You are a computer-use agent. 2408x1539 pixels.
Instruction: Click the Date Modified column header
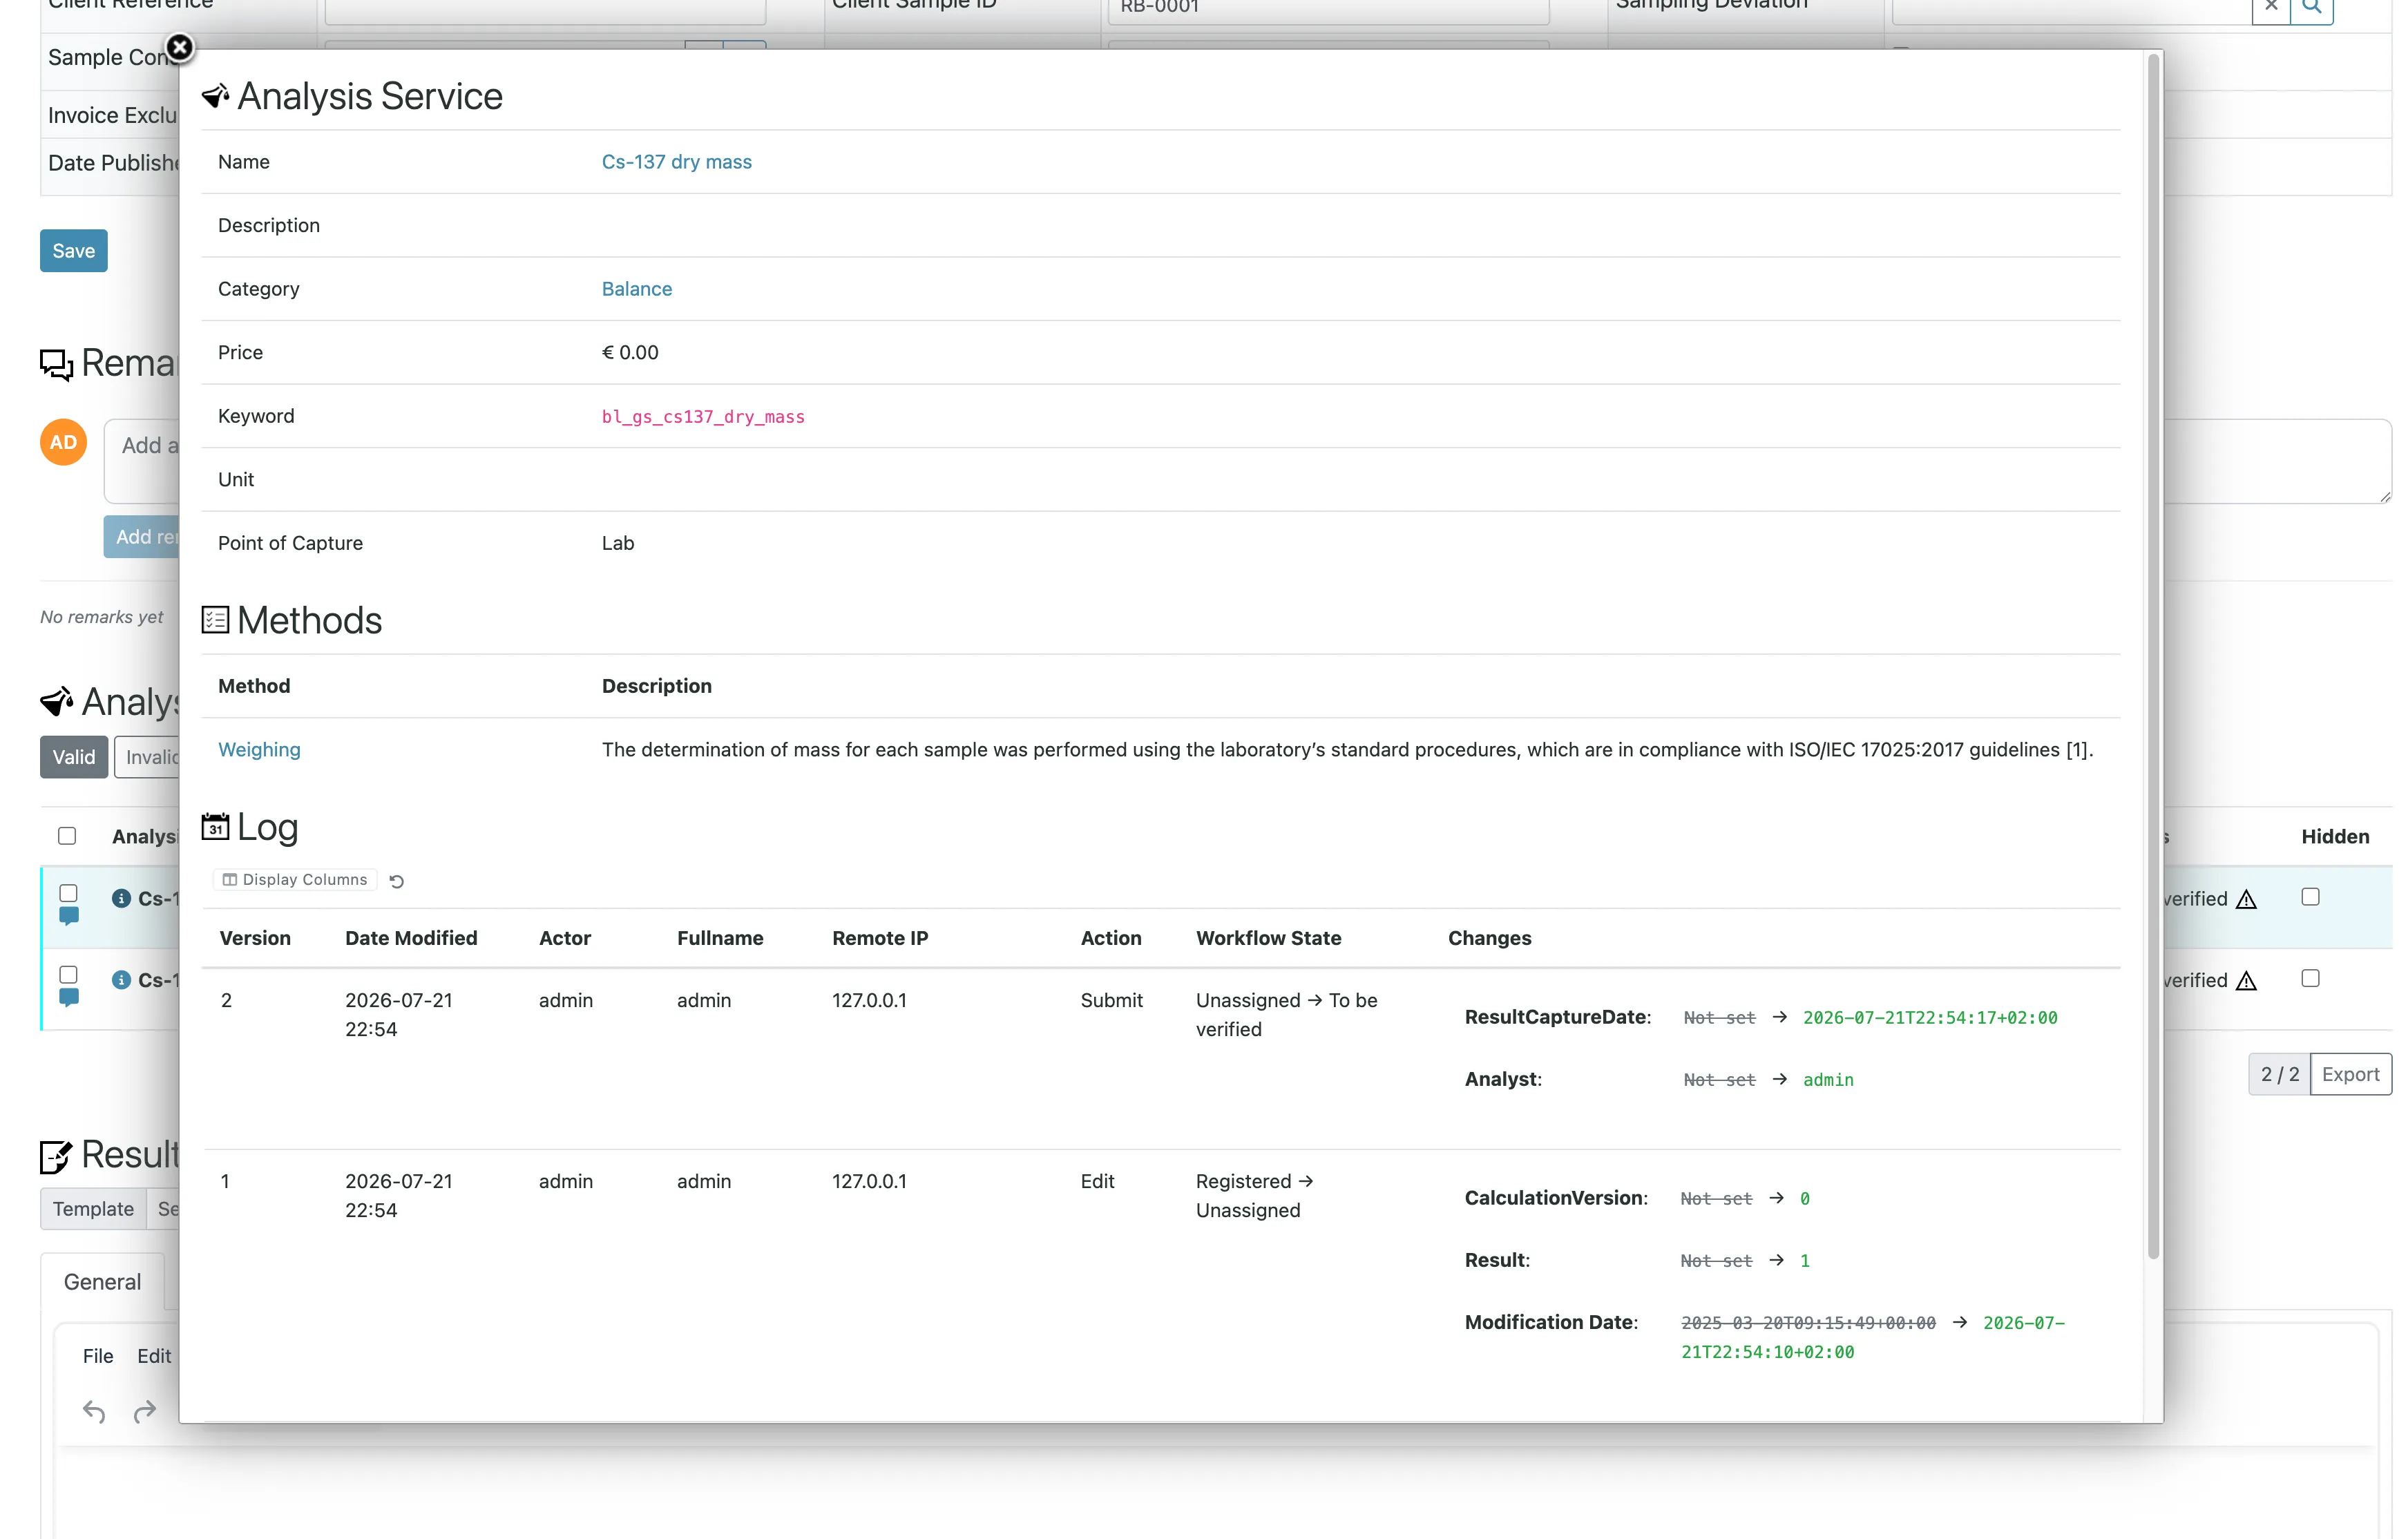[411, 938]
